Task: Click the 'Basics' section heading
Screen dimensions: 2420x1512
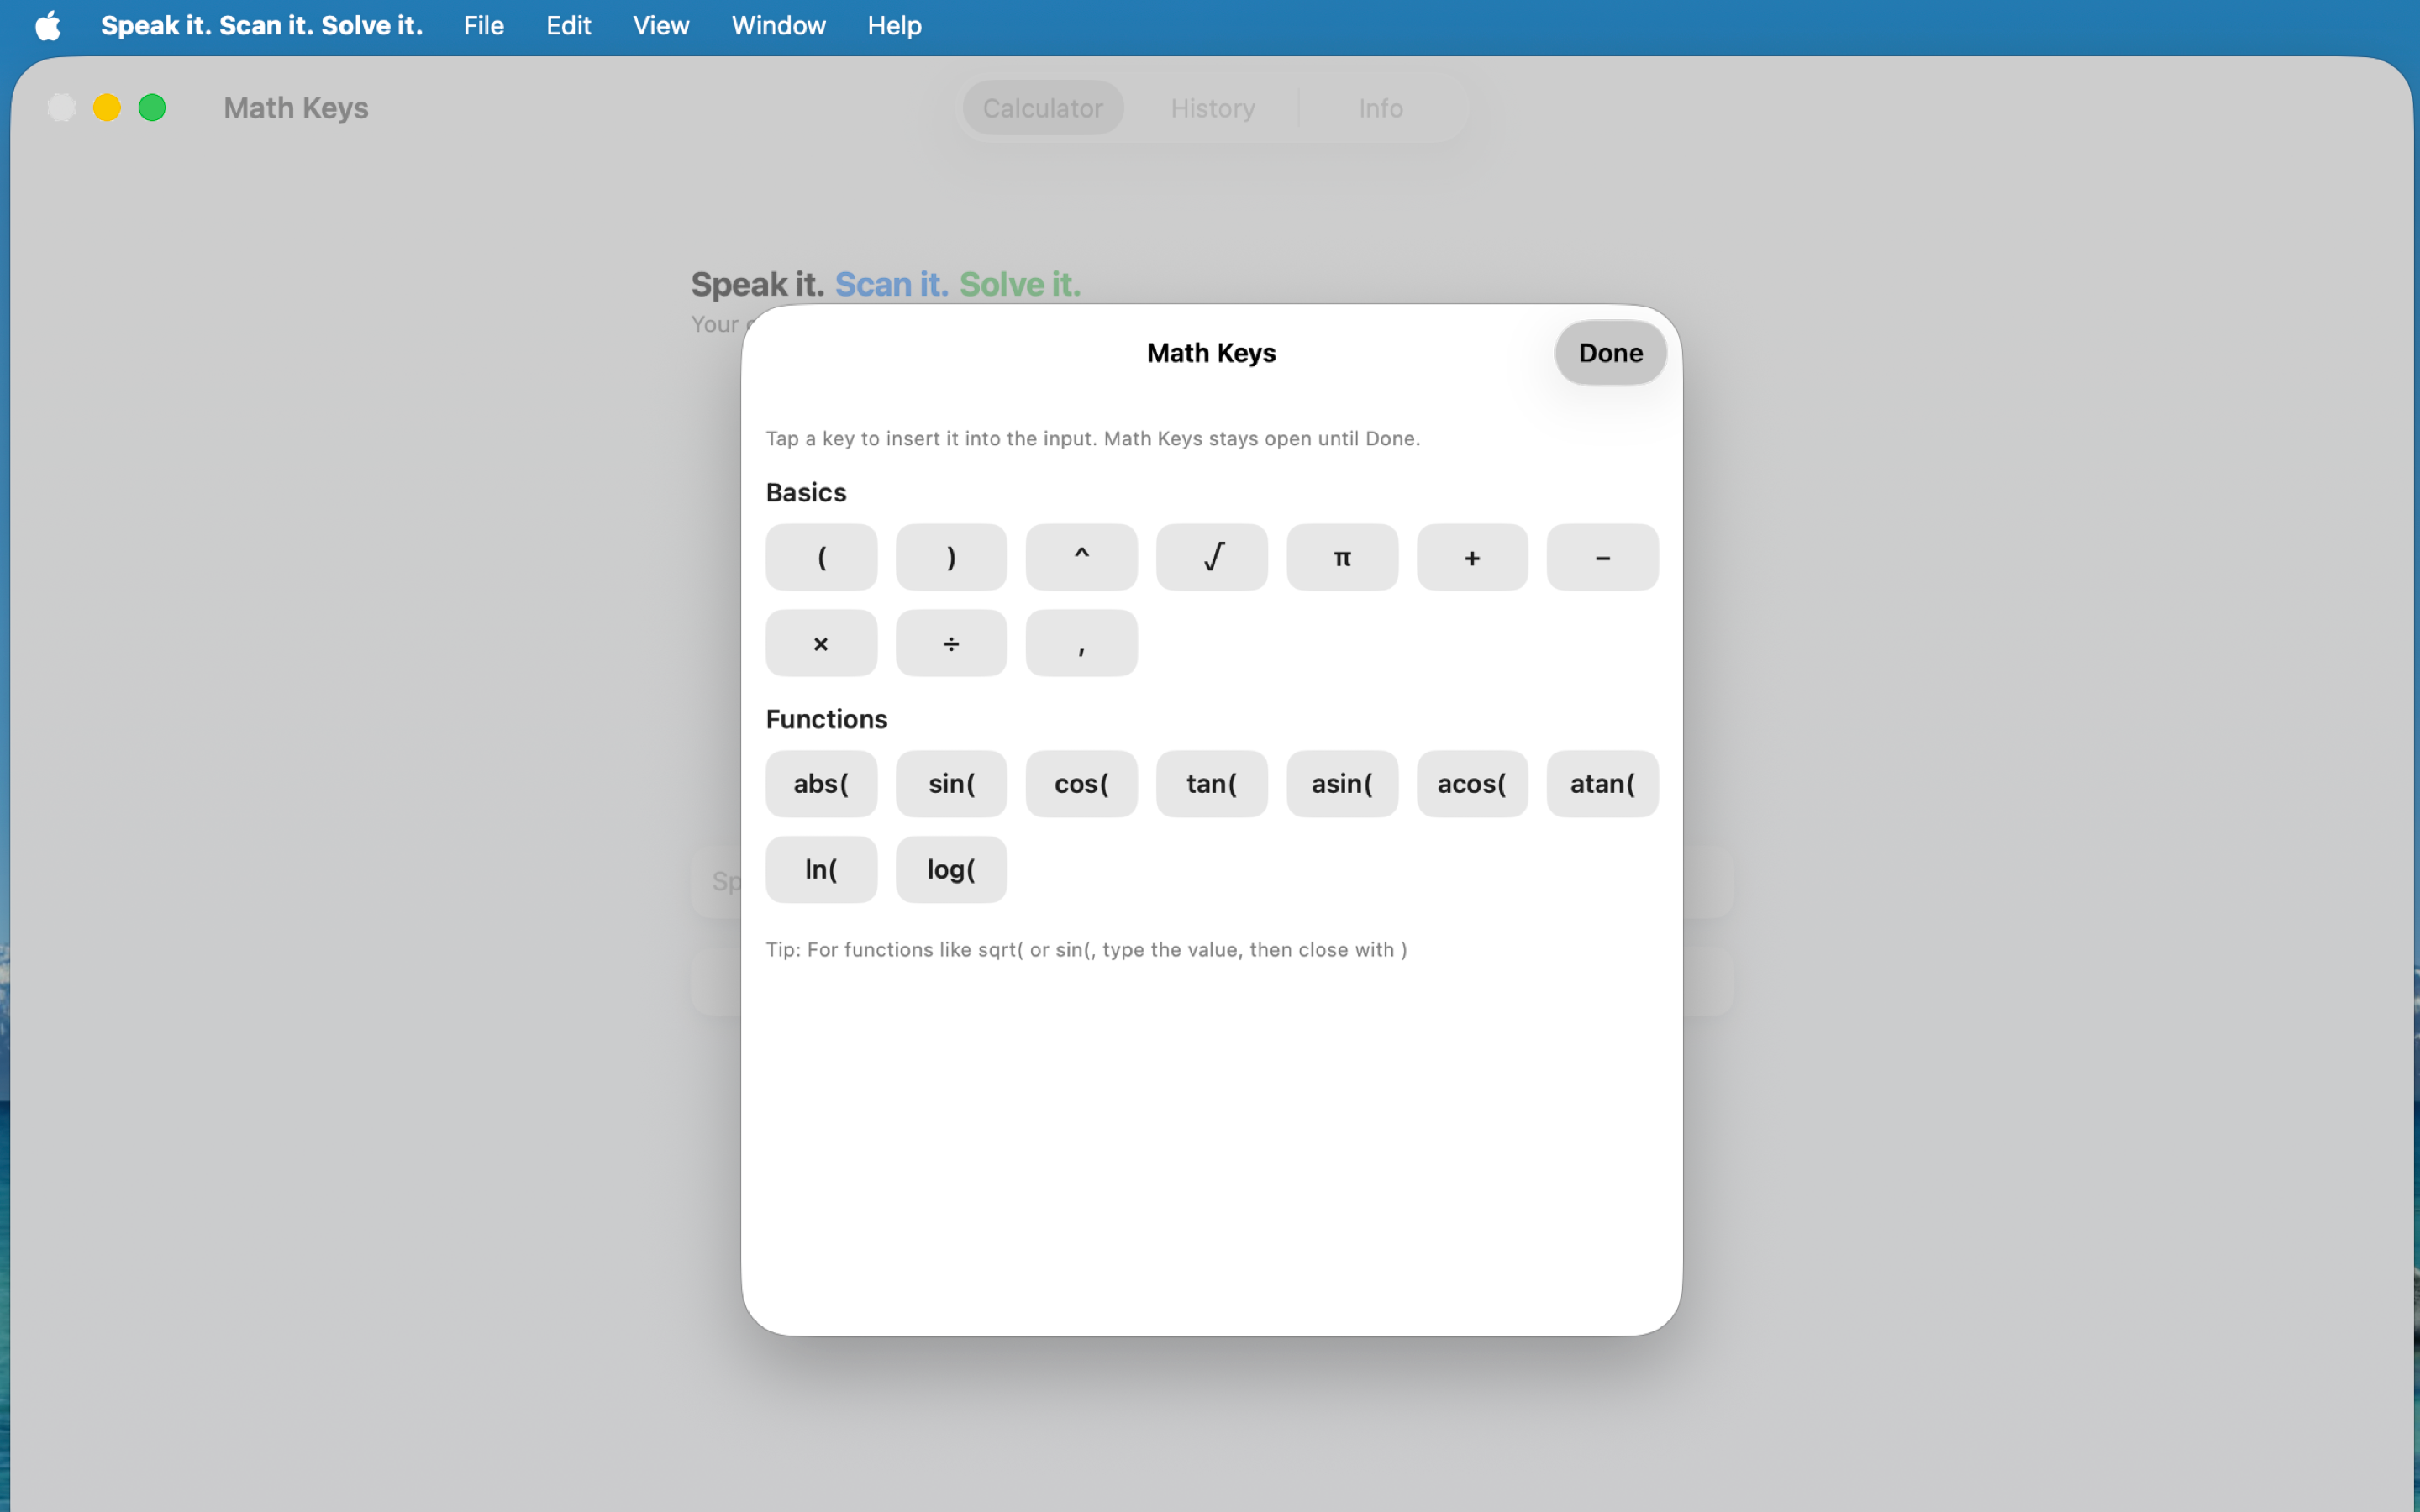Action: 806,493
